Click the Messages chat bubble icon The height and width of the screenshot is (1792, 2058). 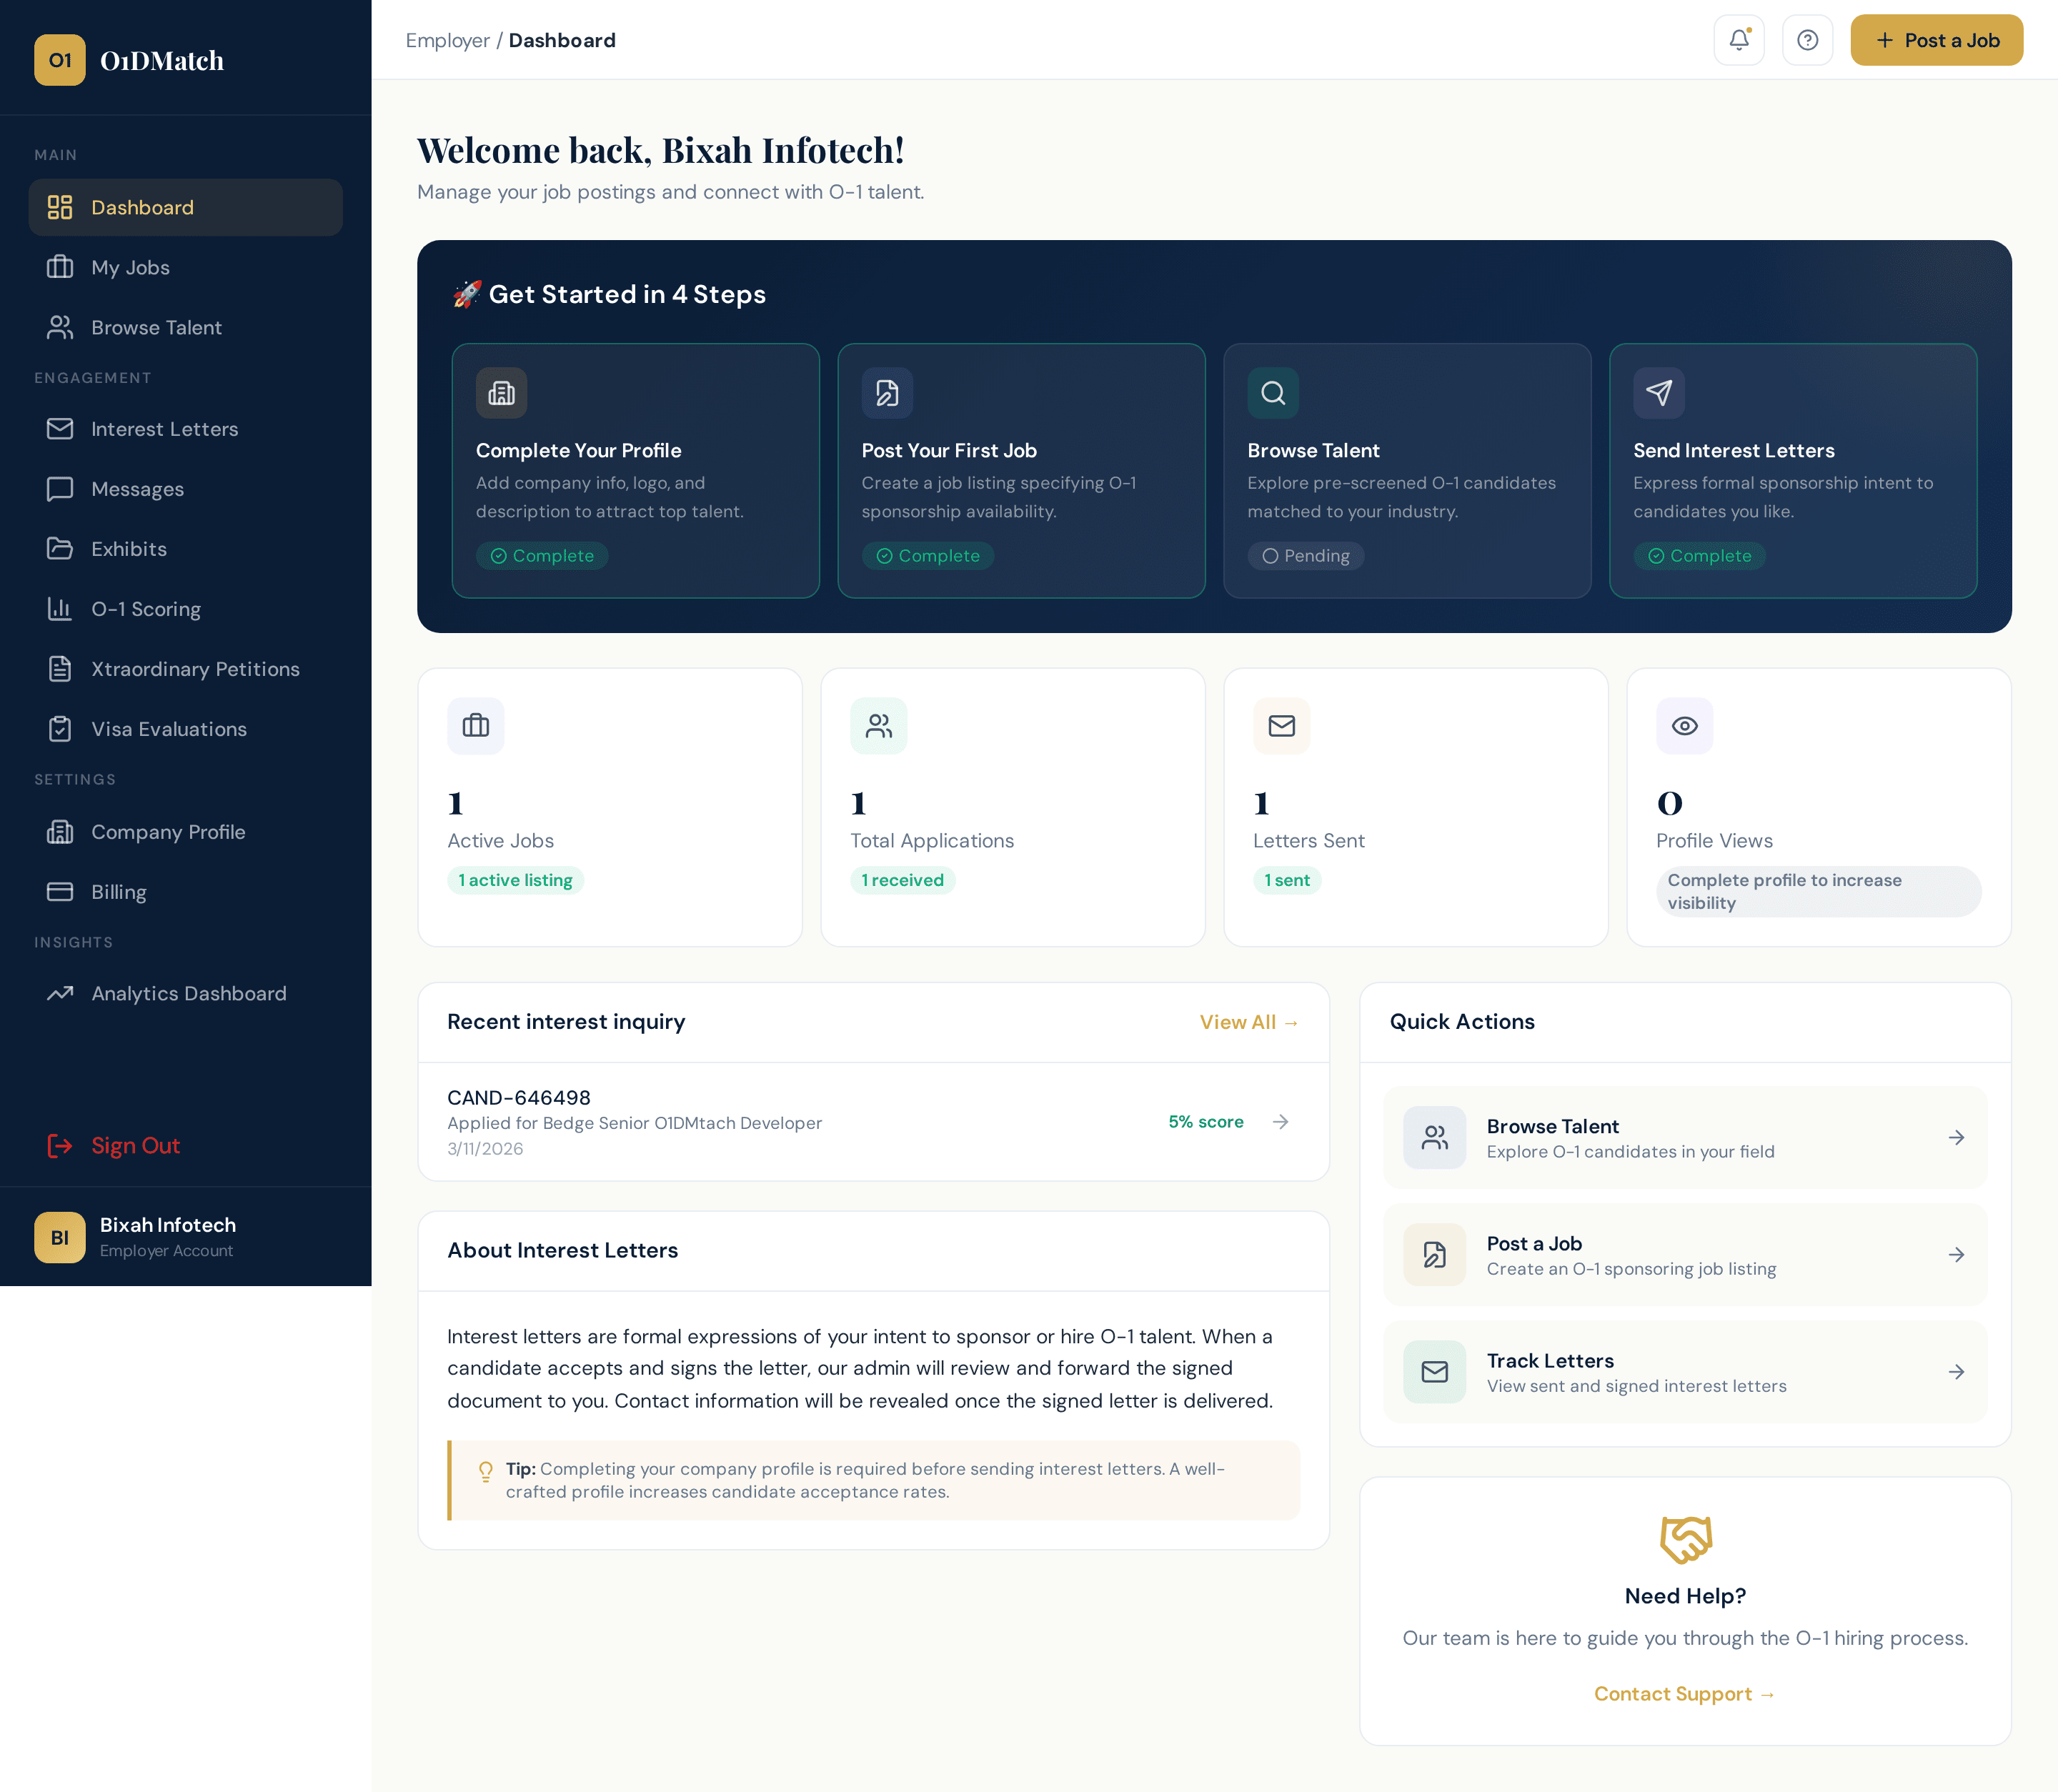tap(60, 489)
